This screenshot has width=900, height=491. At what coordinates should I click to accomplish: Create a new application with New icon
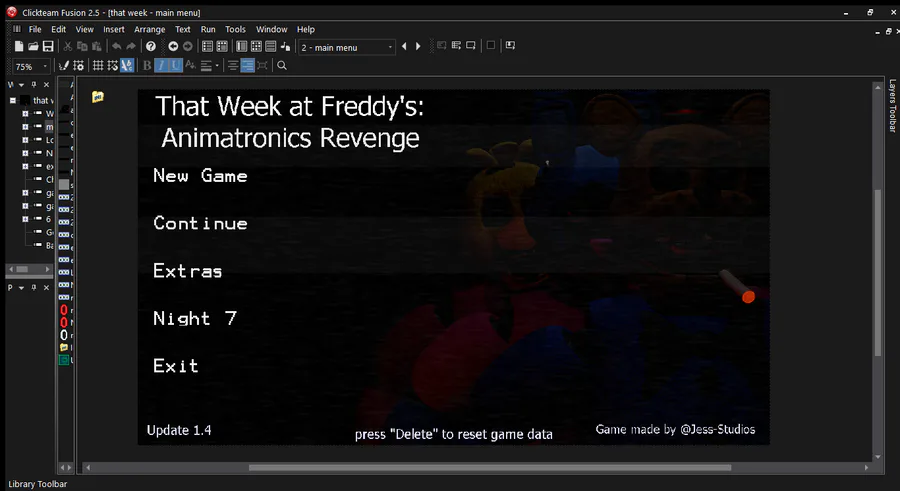tap(19, 47)
